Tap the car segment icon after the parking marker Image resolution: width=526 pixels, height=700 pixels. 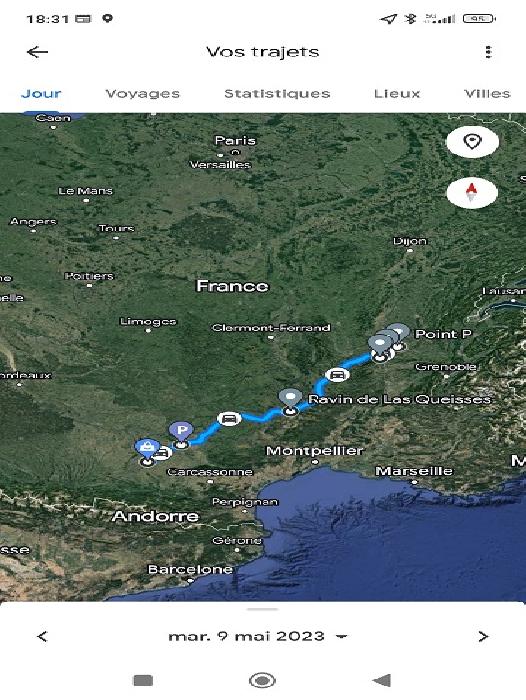[x=229, y=419]
